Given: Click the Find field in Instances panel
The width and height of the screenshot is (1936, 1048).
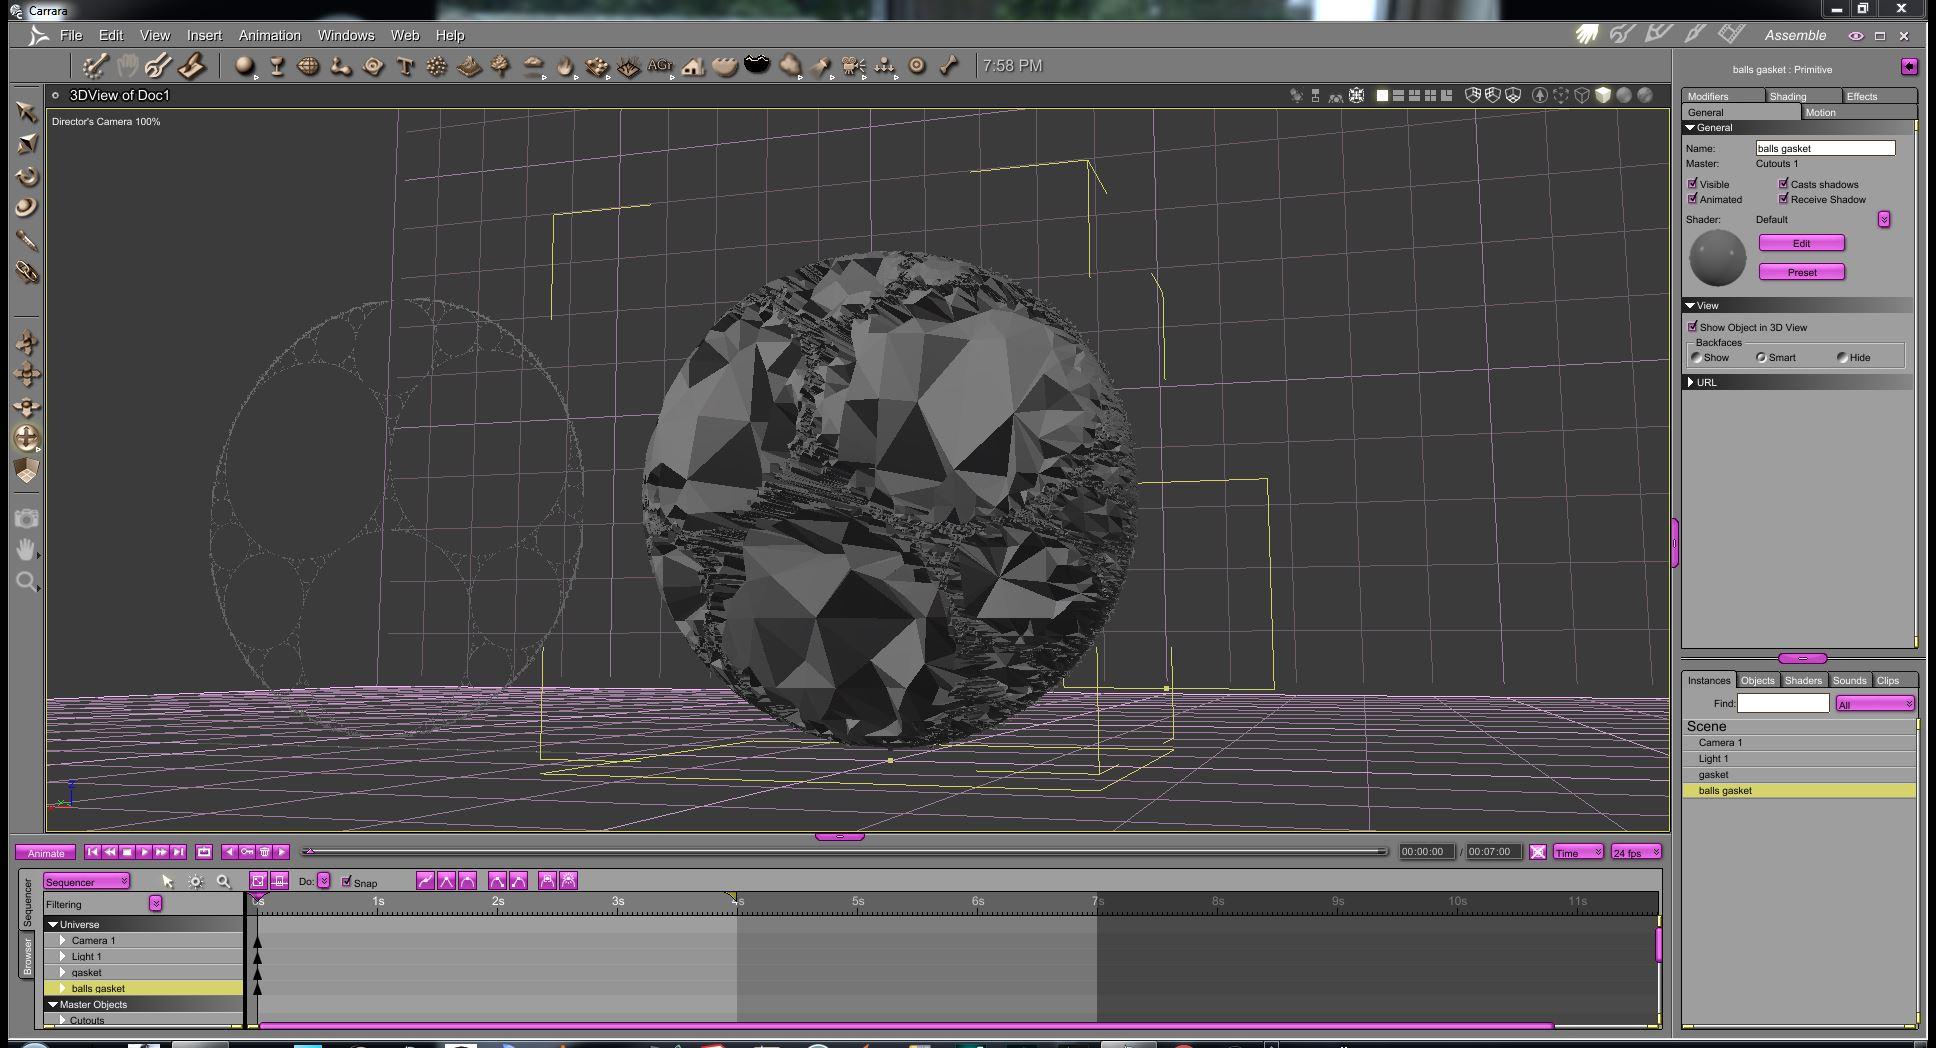Looking at the screenshot, I should 1783,703.
